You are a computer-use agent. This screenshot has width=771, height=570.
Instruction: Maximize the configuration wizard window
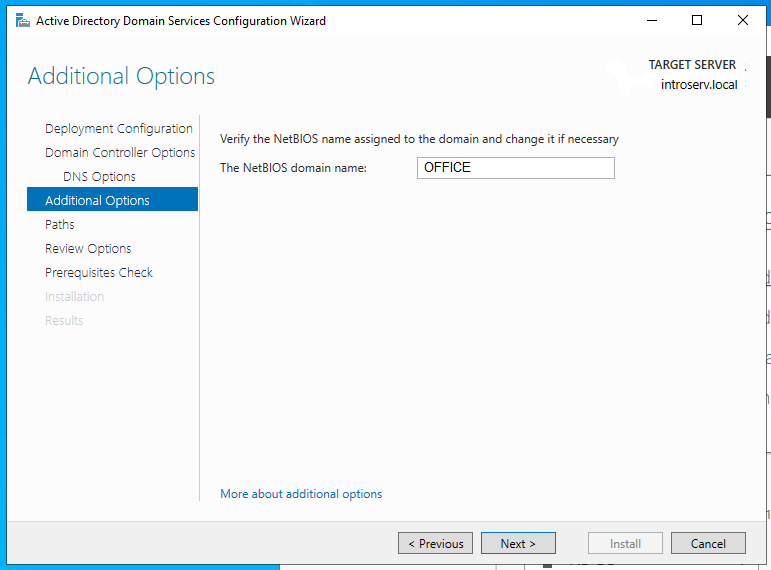click(x=697, y=20)
